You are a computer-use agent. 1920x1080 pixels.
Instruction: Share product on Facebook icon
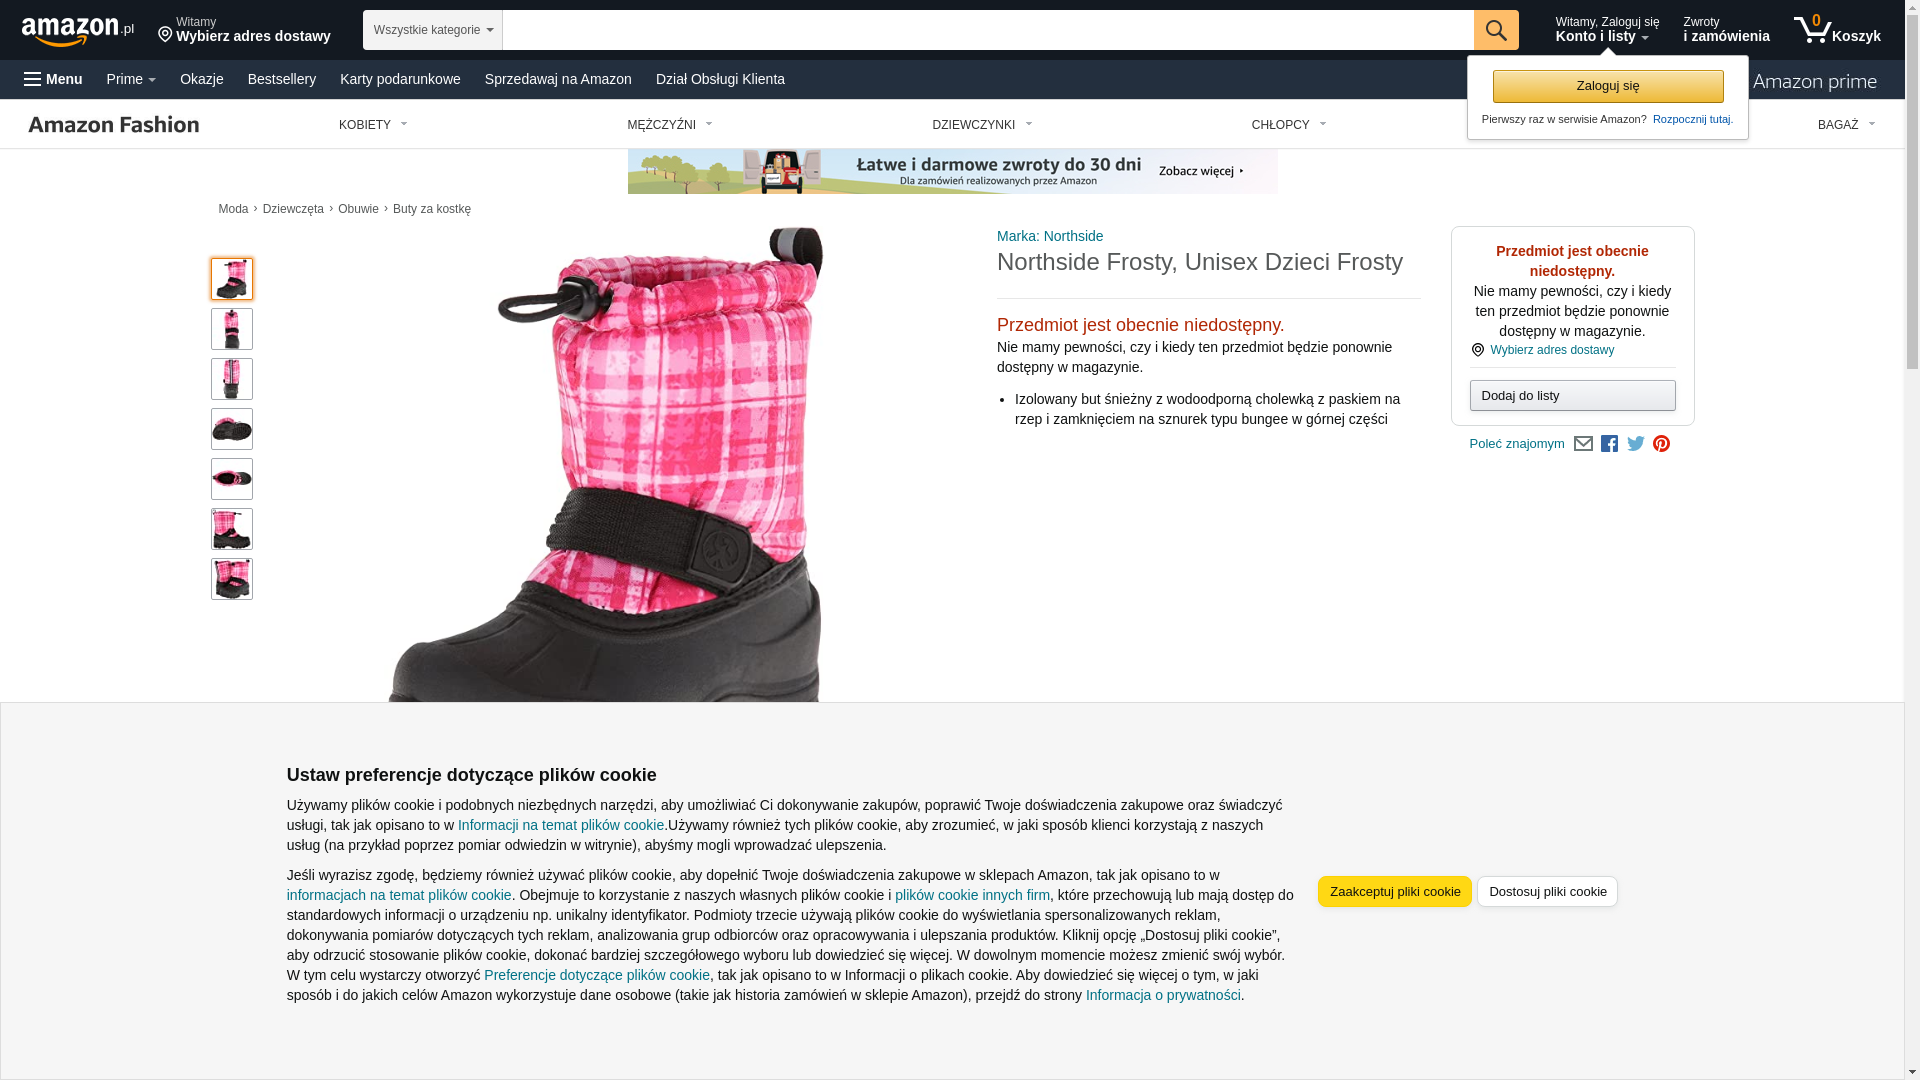(1609, 444)
